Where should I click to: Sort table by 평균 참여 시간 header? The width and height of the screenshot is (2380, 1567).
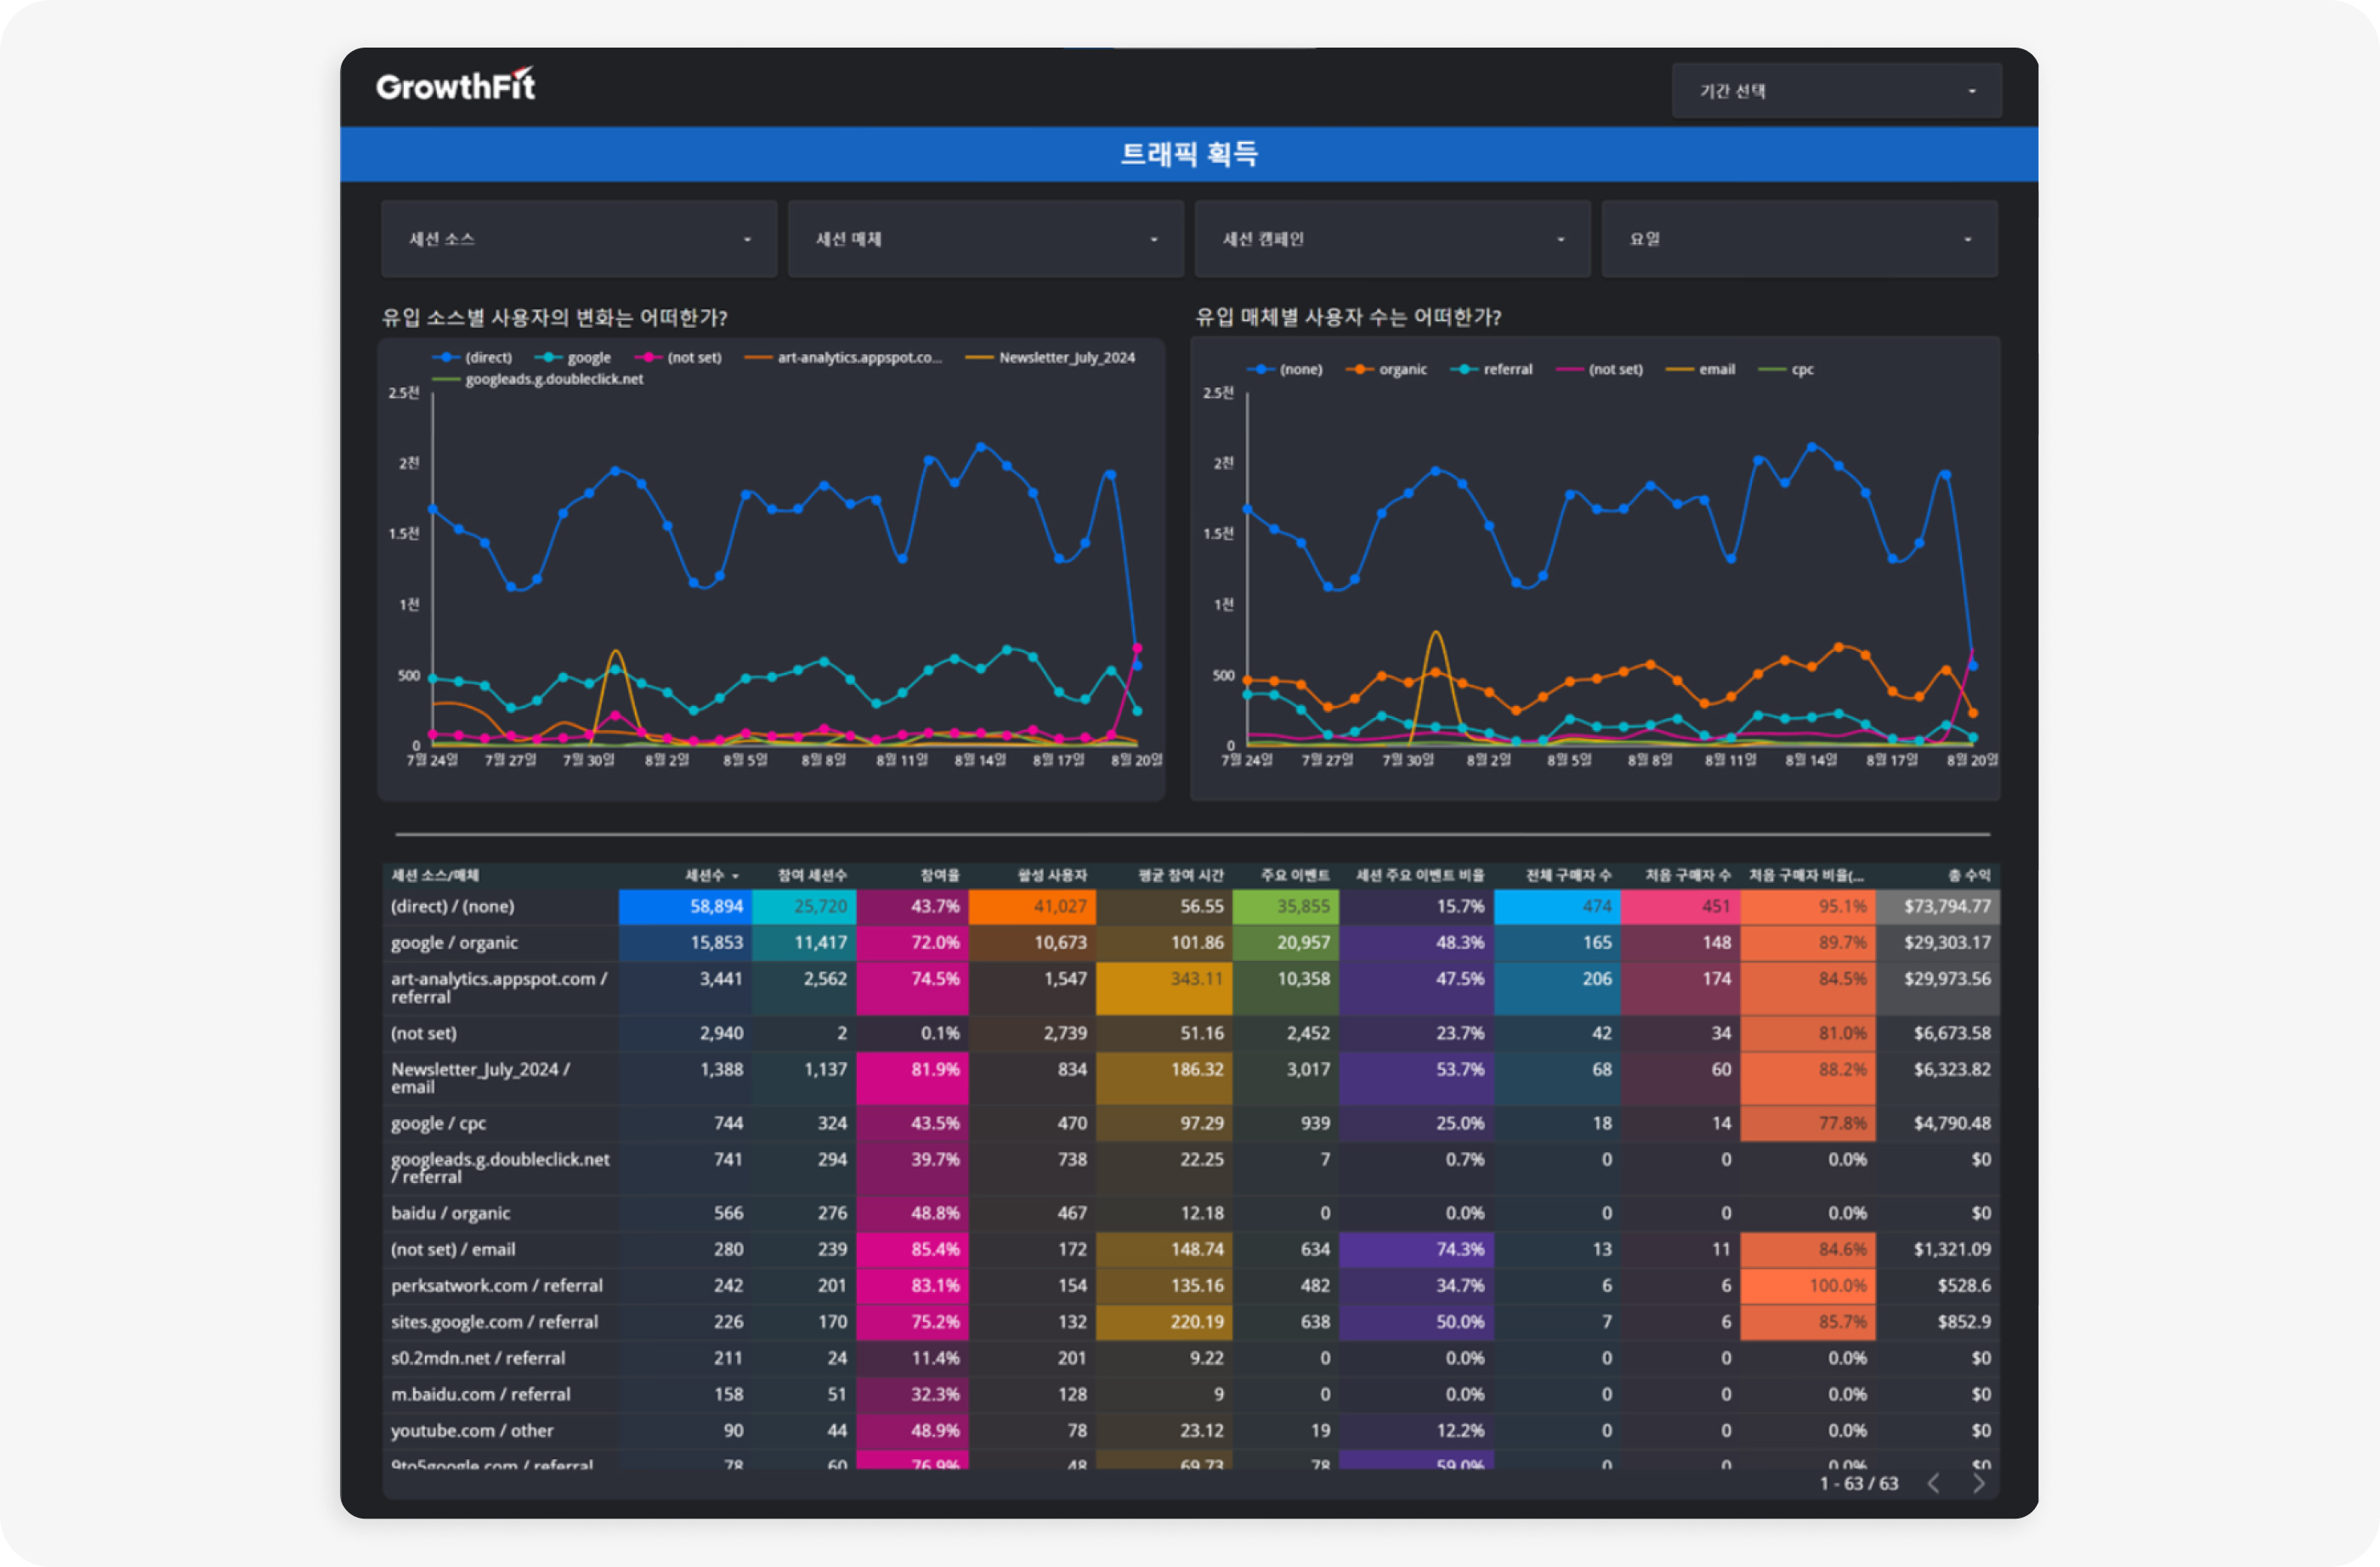coord(1181,875)
